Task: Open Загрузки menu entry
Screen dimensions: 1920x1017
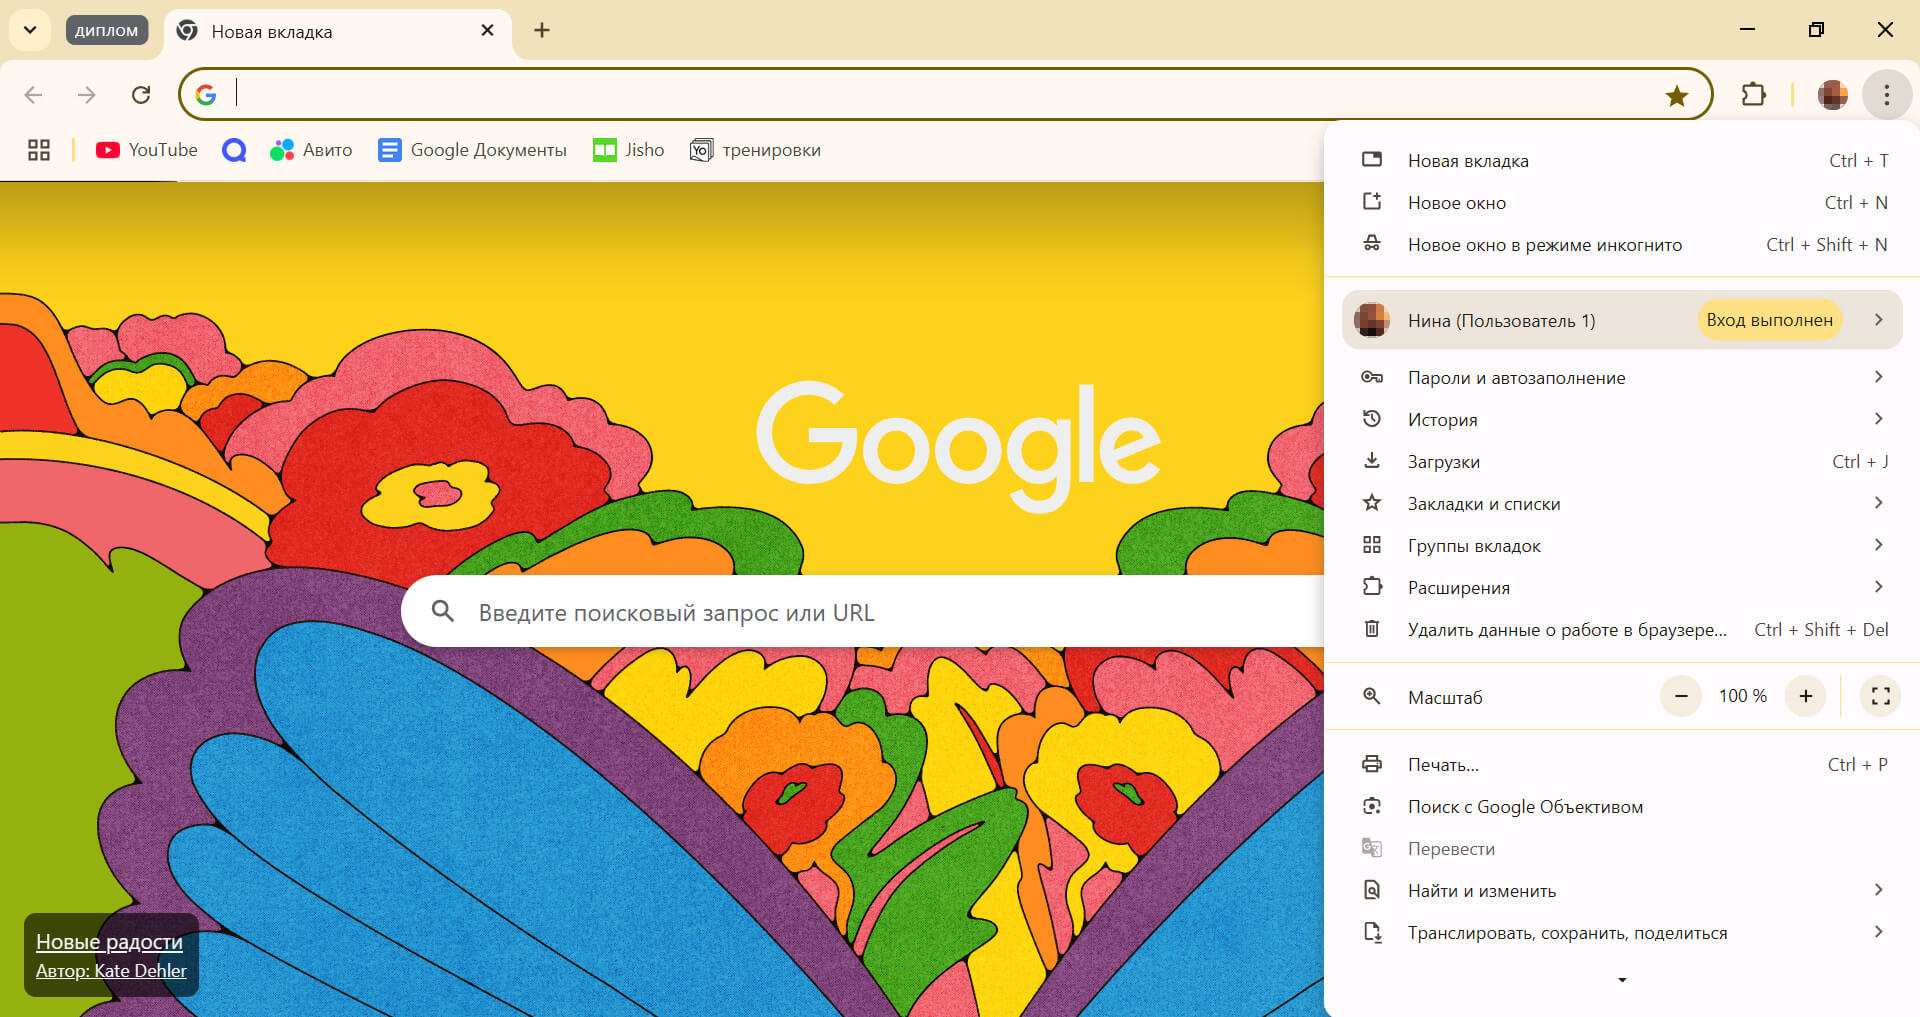Action: click(x=1622, y=461)
